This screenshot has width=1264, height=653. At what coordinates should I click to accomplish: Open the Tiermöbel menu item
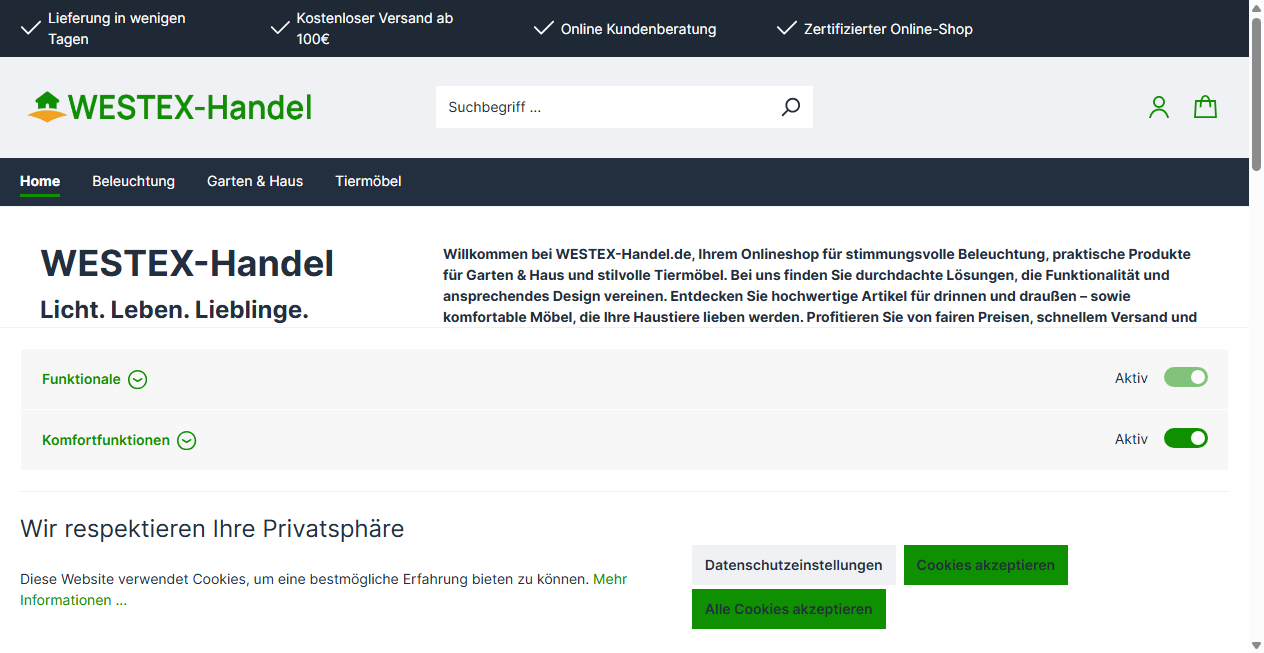pyautogui.click(x=368, y=181)
